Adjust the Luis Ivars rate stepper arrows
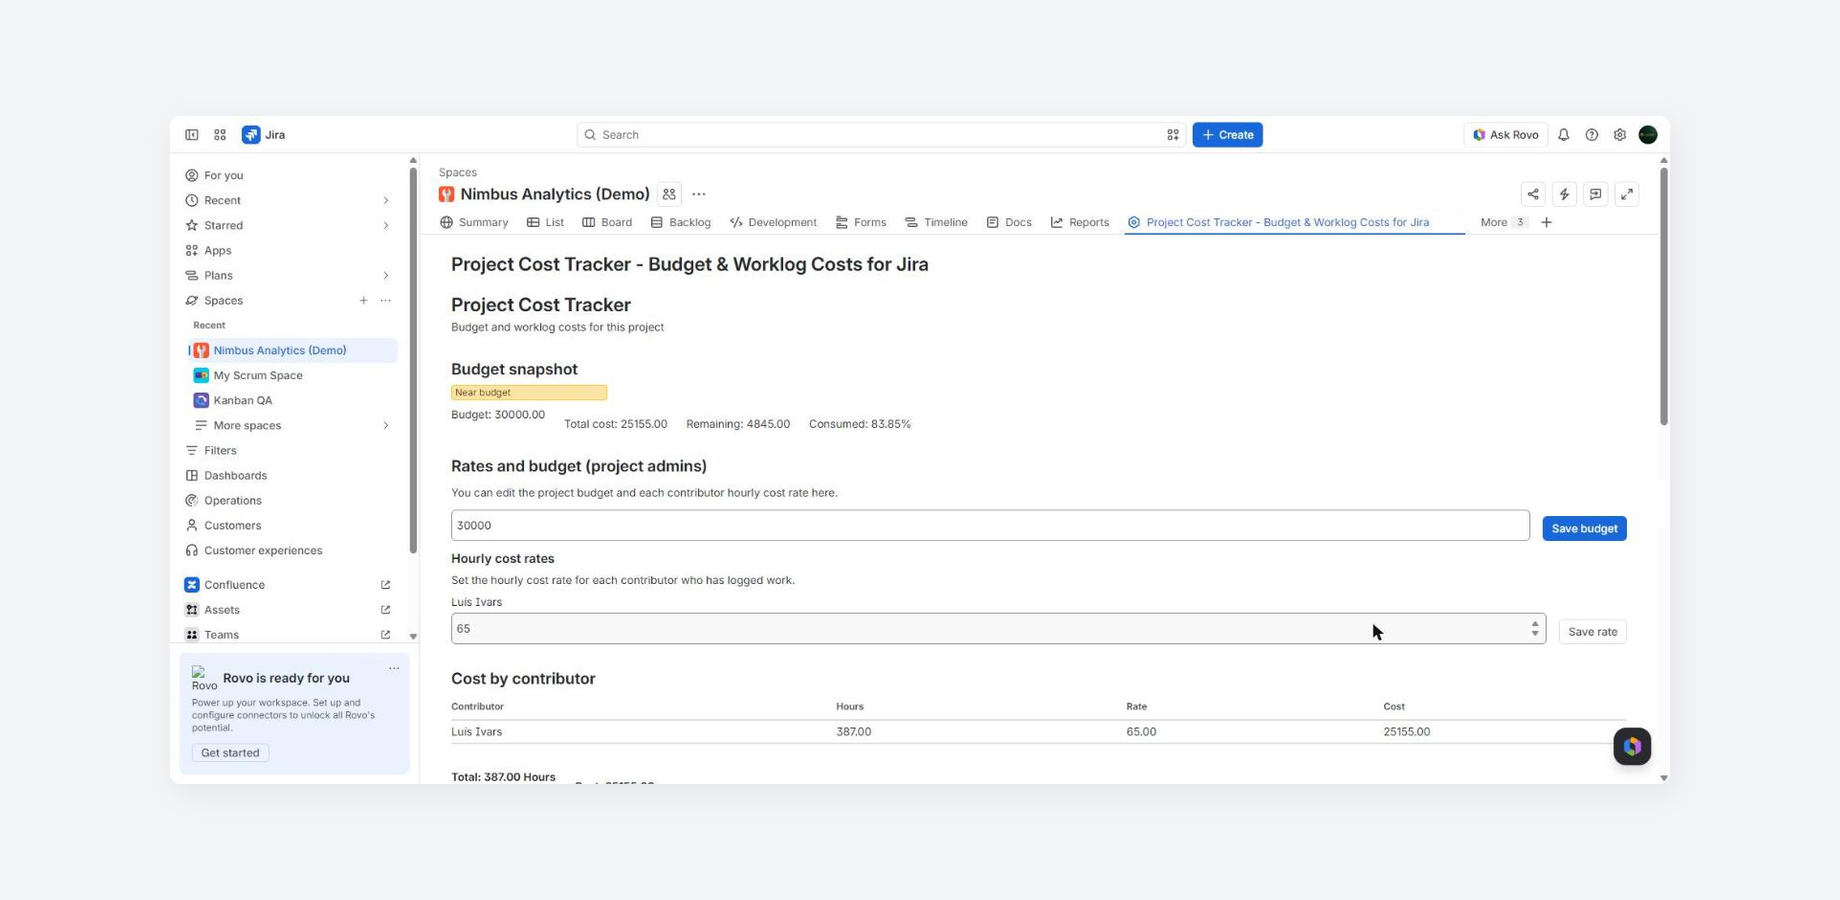Image resolution: width=1840 pixels, height=900 pixels. click(1535, 628)
